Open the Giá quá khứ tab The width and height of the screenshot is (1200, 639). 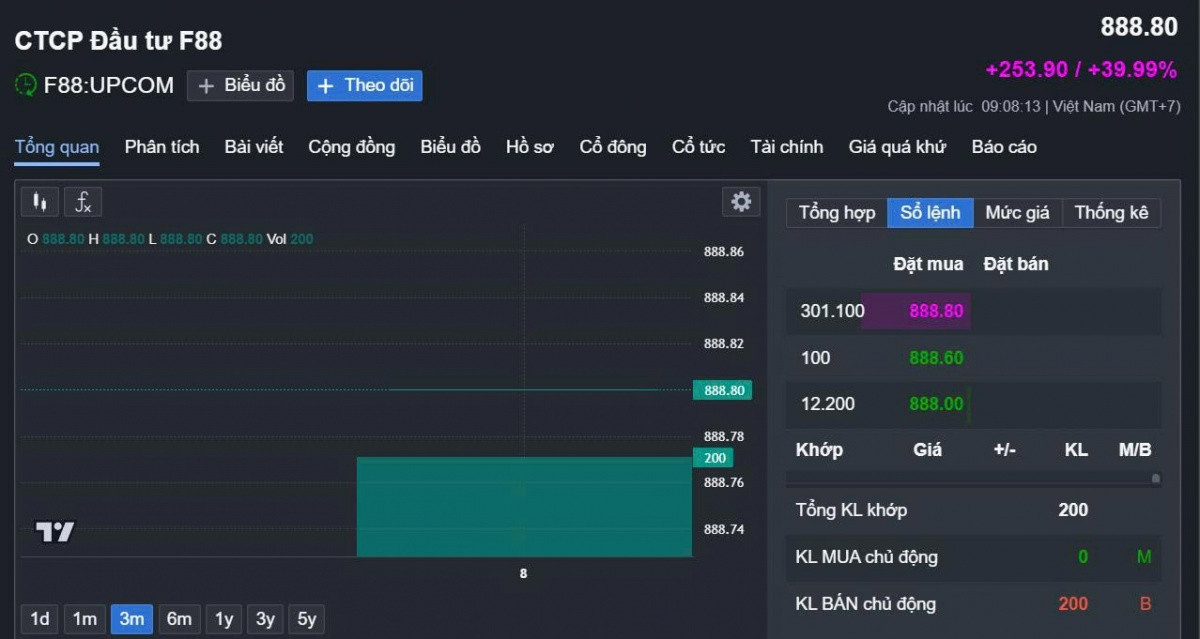(897, 147)
